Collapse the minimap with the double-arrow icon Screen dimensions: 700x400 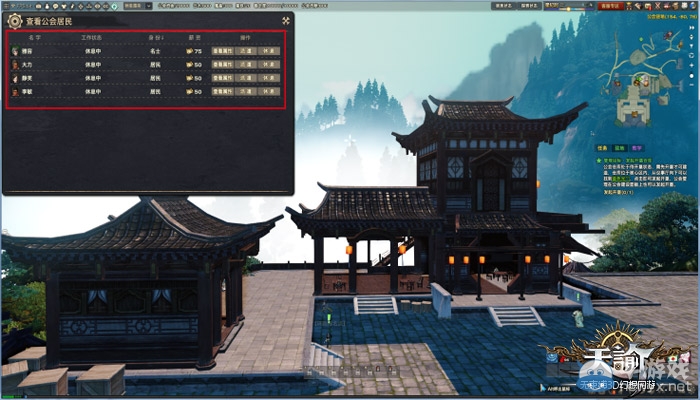692,28
